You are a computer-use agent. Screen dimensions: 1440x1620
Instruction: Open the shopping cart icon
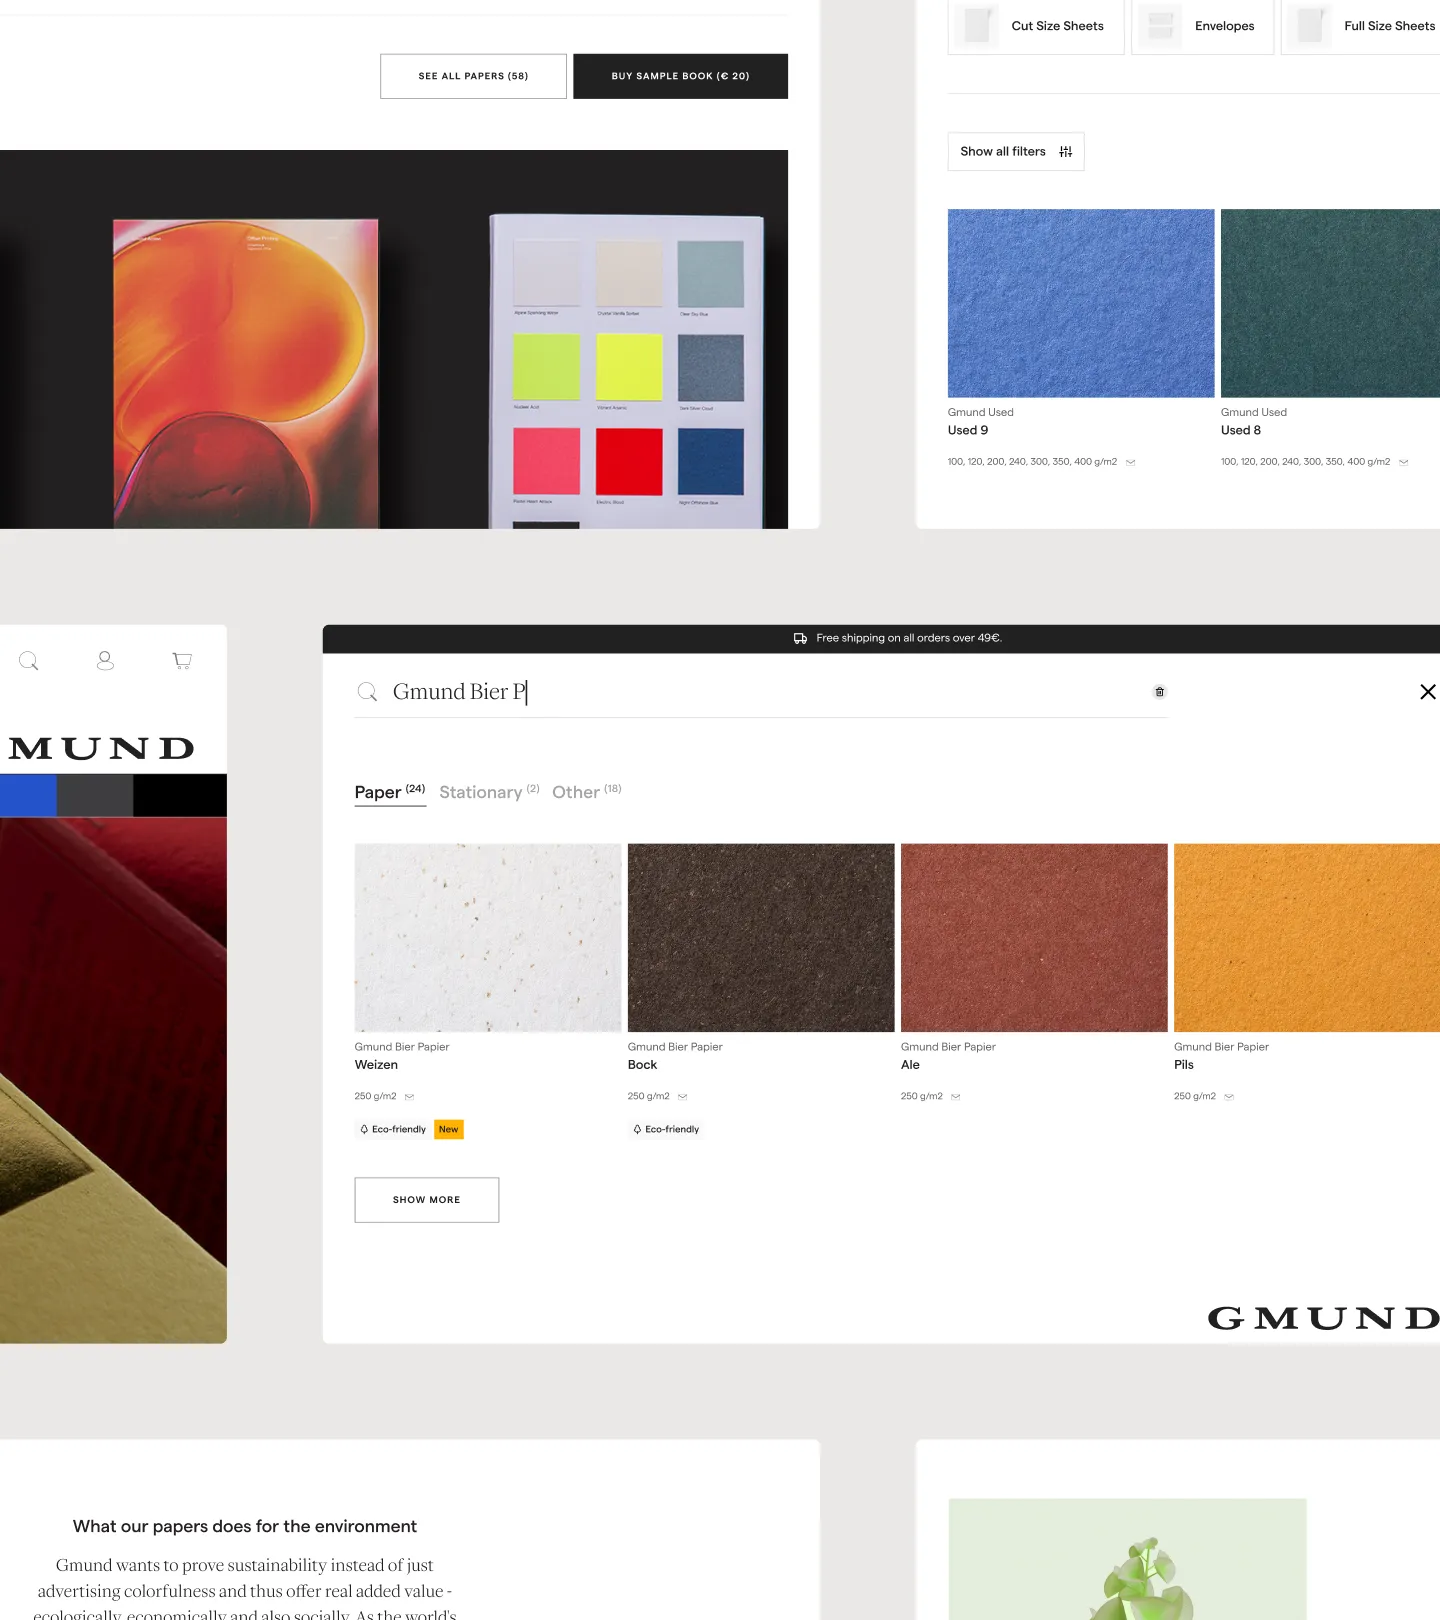tap(182, 660)
